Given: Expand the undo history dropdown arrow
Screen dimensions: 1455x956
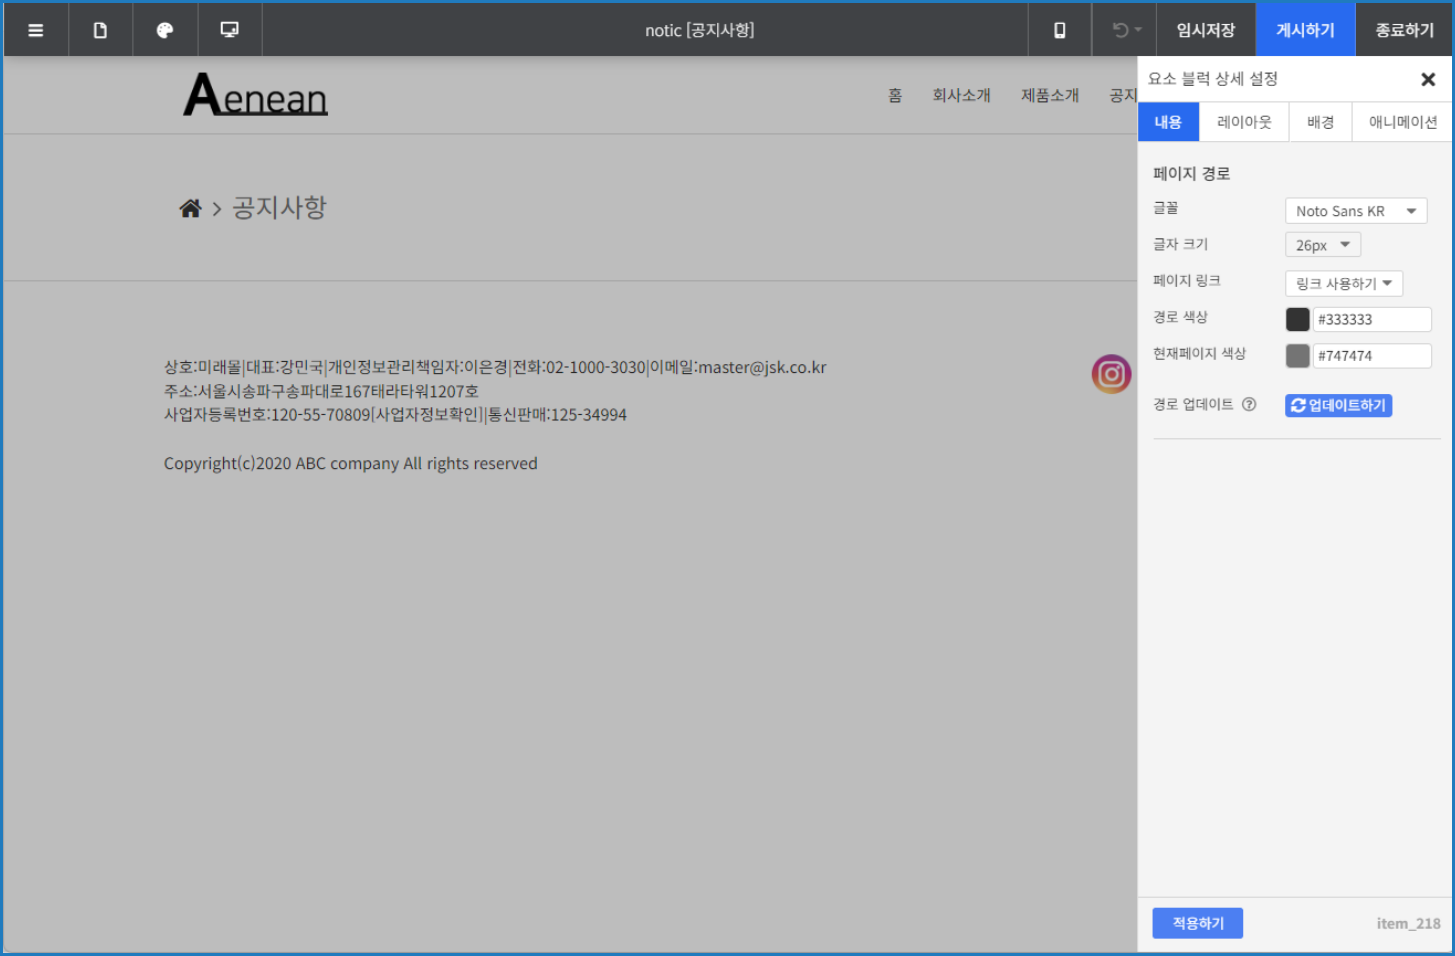Looking at the screenshot, I should 1137,29.
